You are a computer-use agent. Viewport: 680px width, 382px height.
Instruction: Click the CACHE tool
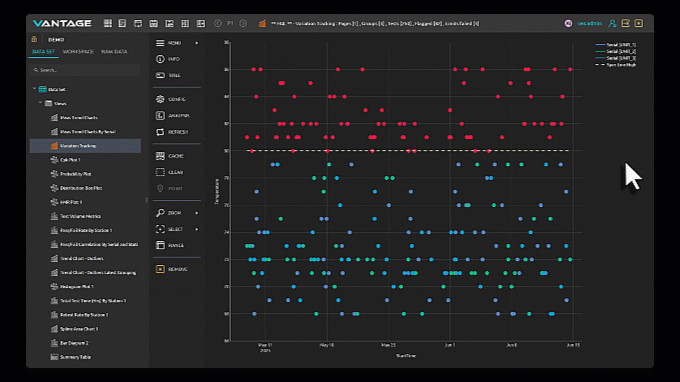(x=170, y=156)
